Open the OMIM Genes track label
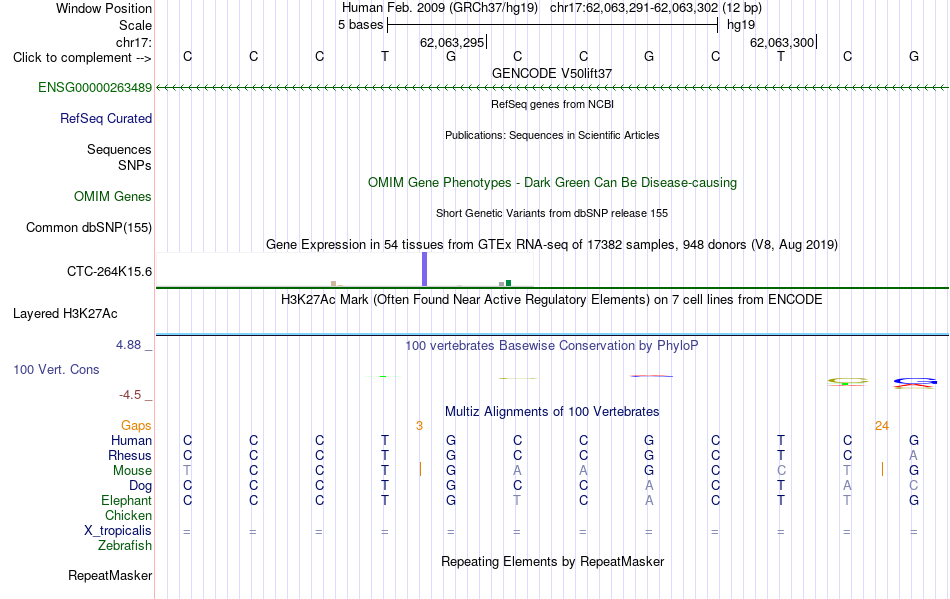Screen dimensions: 950x599 [x=113, y=197]
